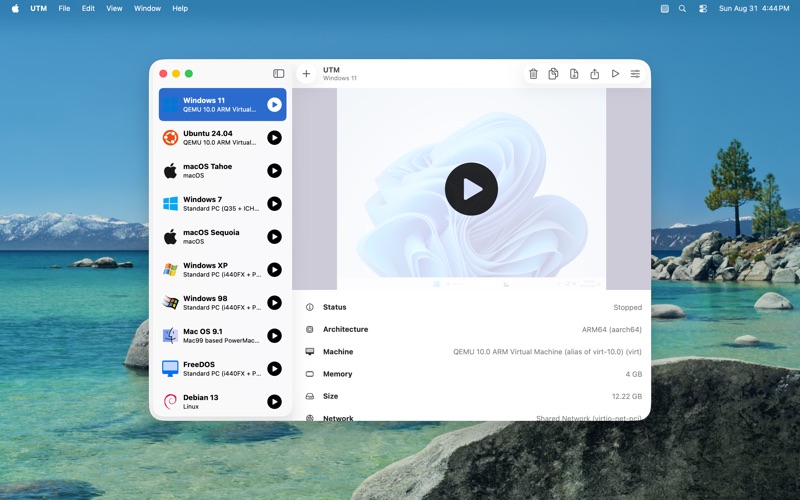Open the Help menu
Viewport: 800px width, 500px height.
tap(180, 8)
